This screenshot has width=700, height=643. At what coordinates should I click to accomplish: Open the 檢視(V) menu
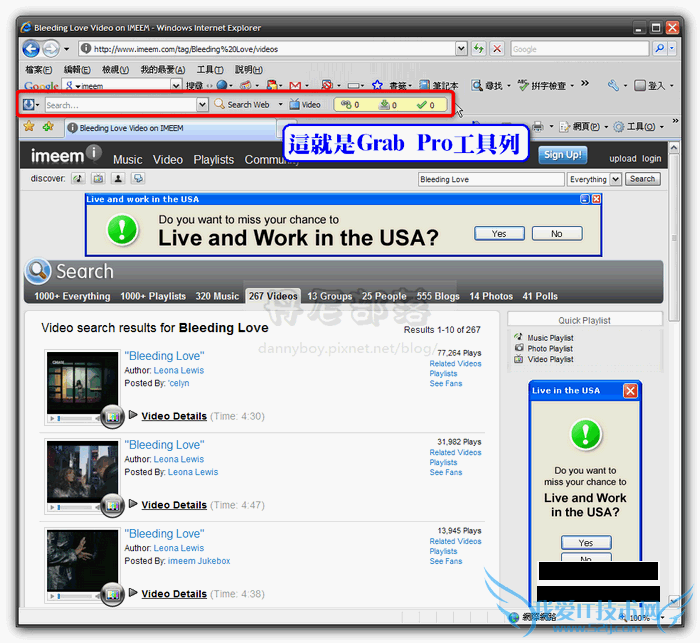(x=115, y=70)
